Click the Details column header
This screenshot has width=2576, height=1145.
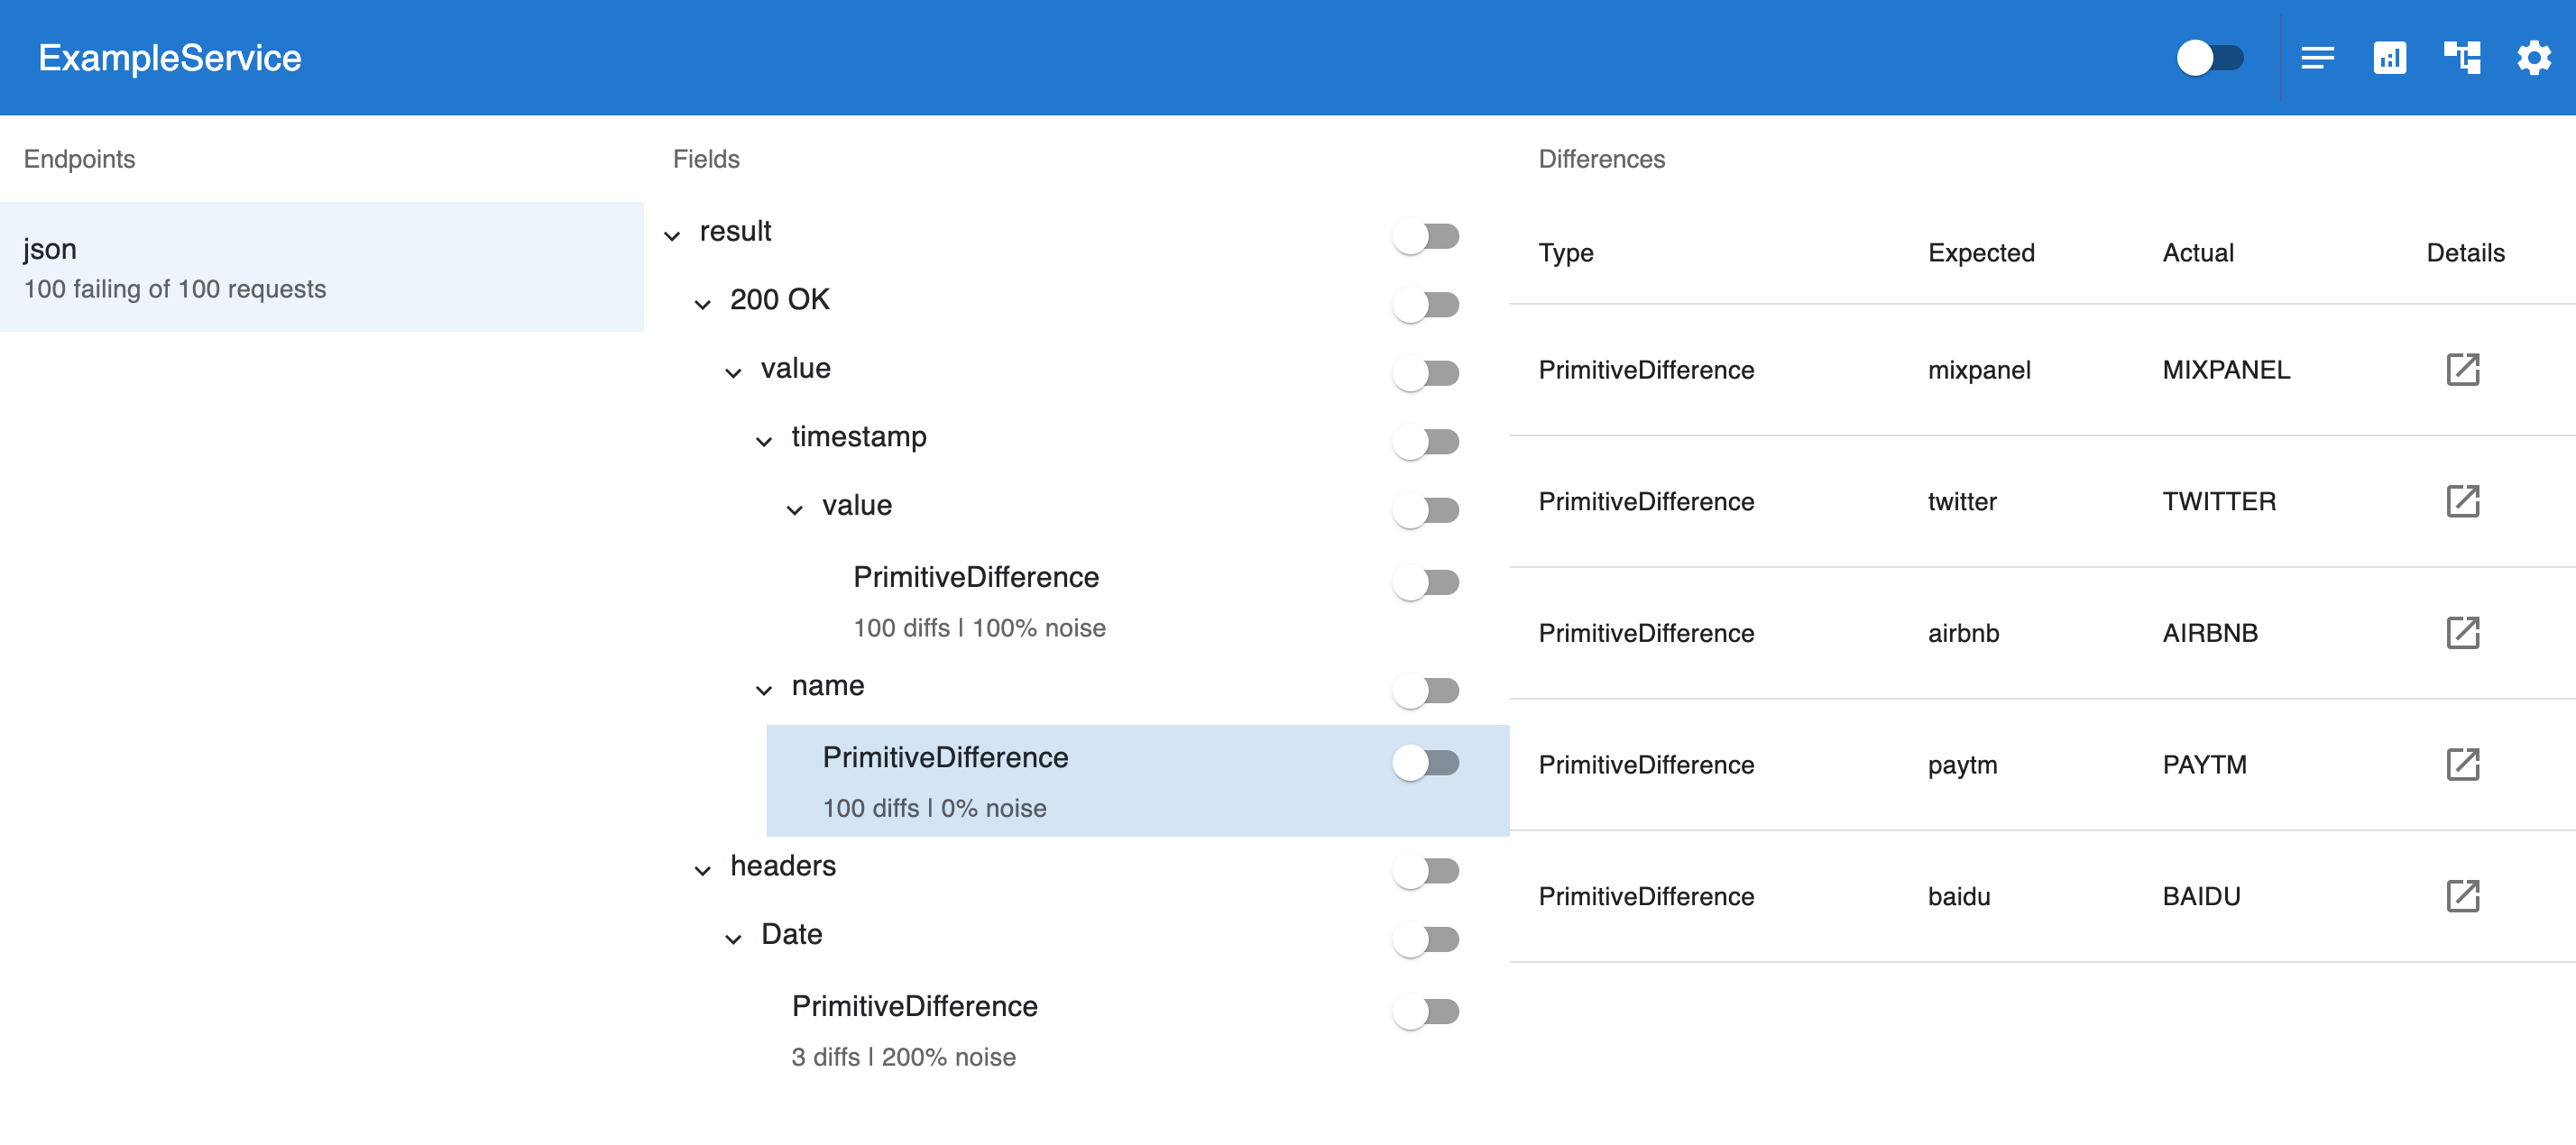pos(2465,253)
